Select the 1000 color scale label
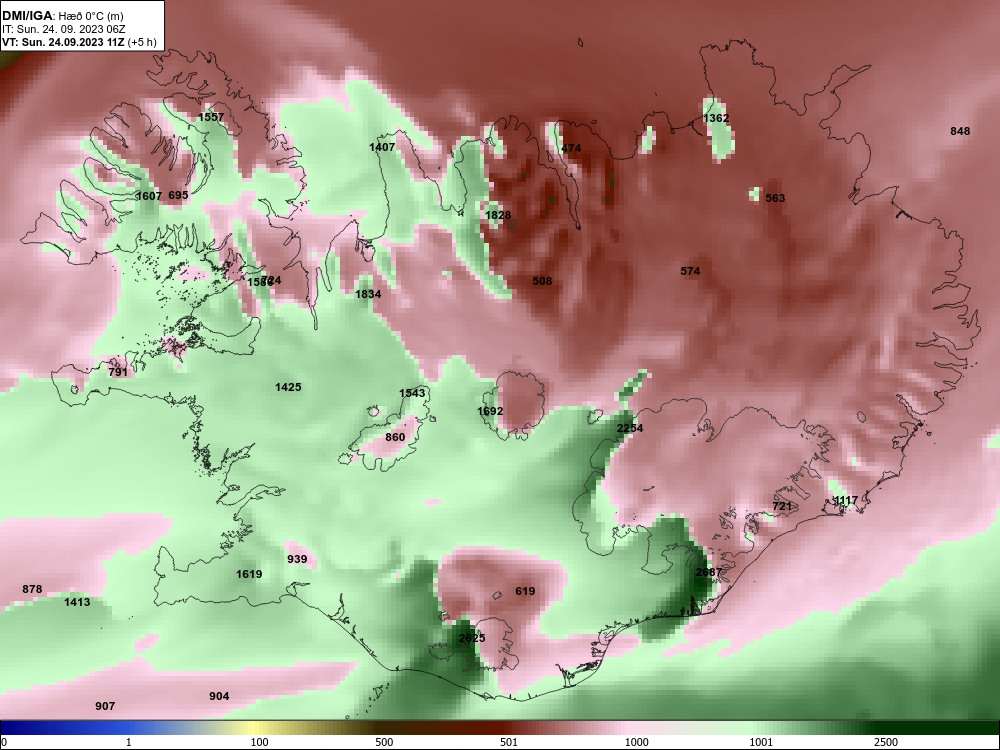 [637, 742]
